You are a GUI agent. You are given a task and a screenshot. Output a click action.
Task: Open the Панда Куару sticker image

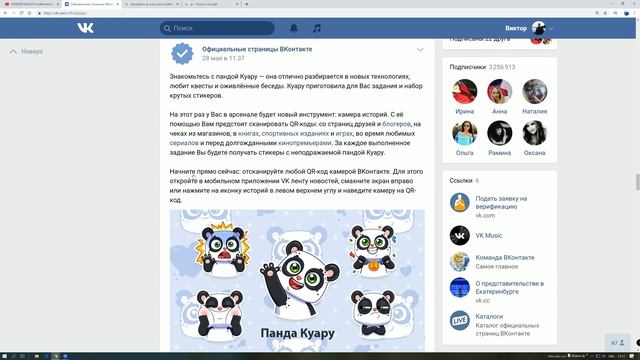[x=297, y=281]
